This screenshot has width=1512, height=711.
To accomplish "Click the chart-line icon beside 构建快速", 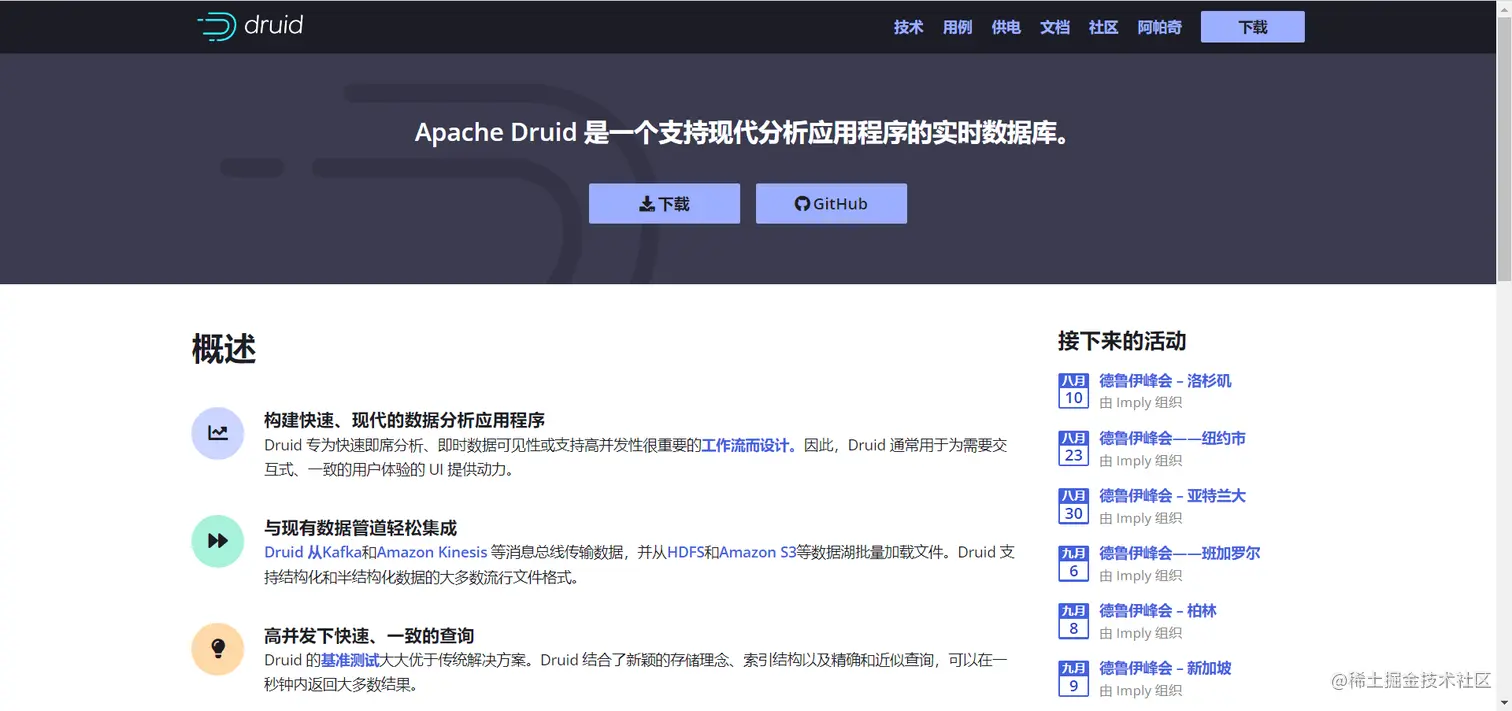I will pos(218,433).
